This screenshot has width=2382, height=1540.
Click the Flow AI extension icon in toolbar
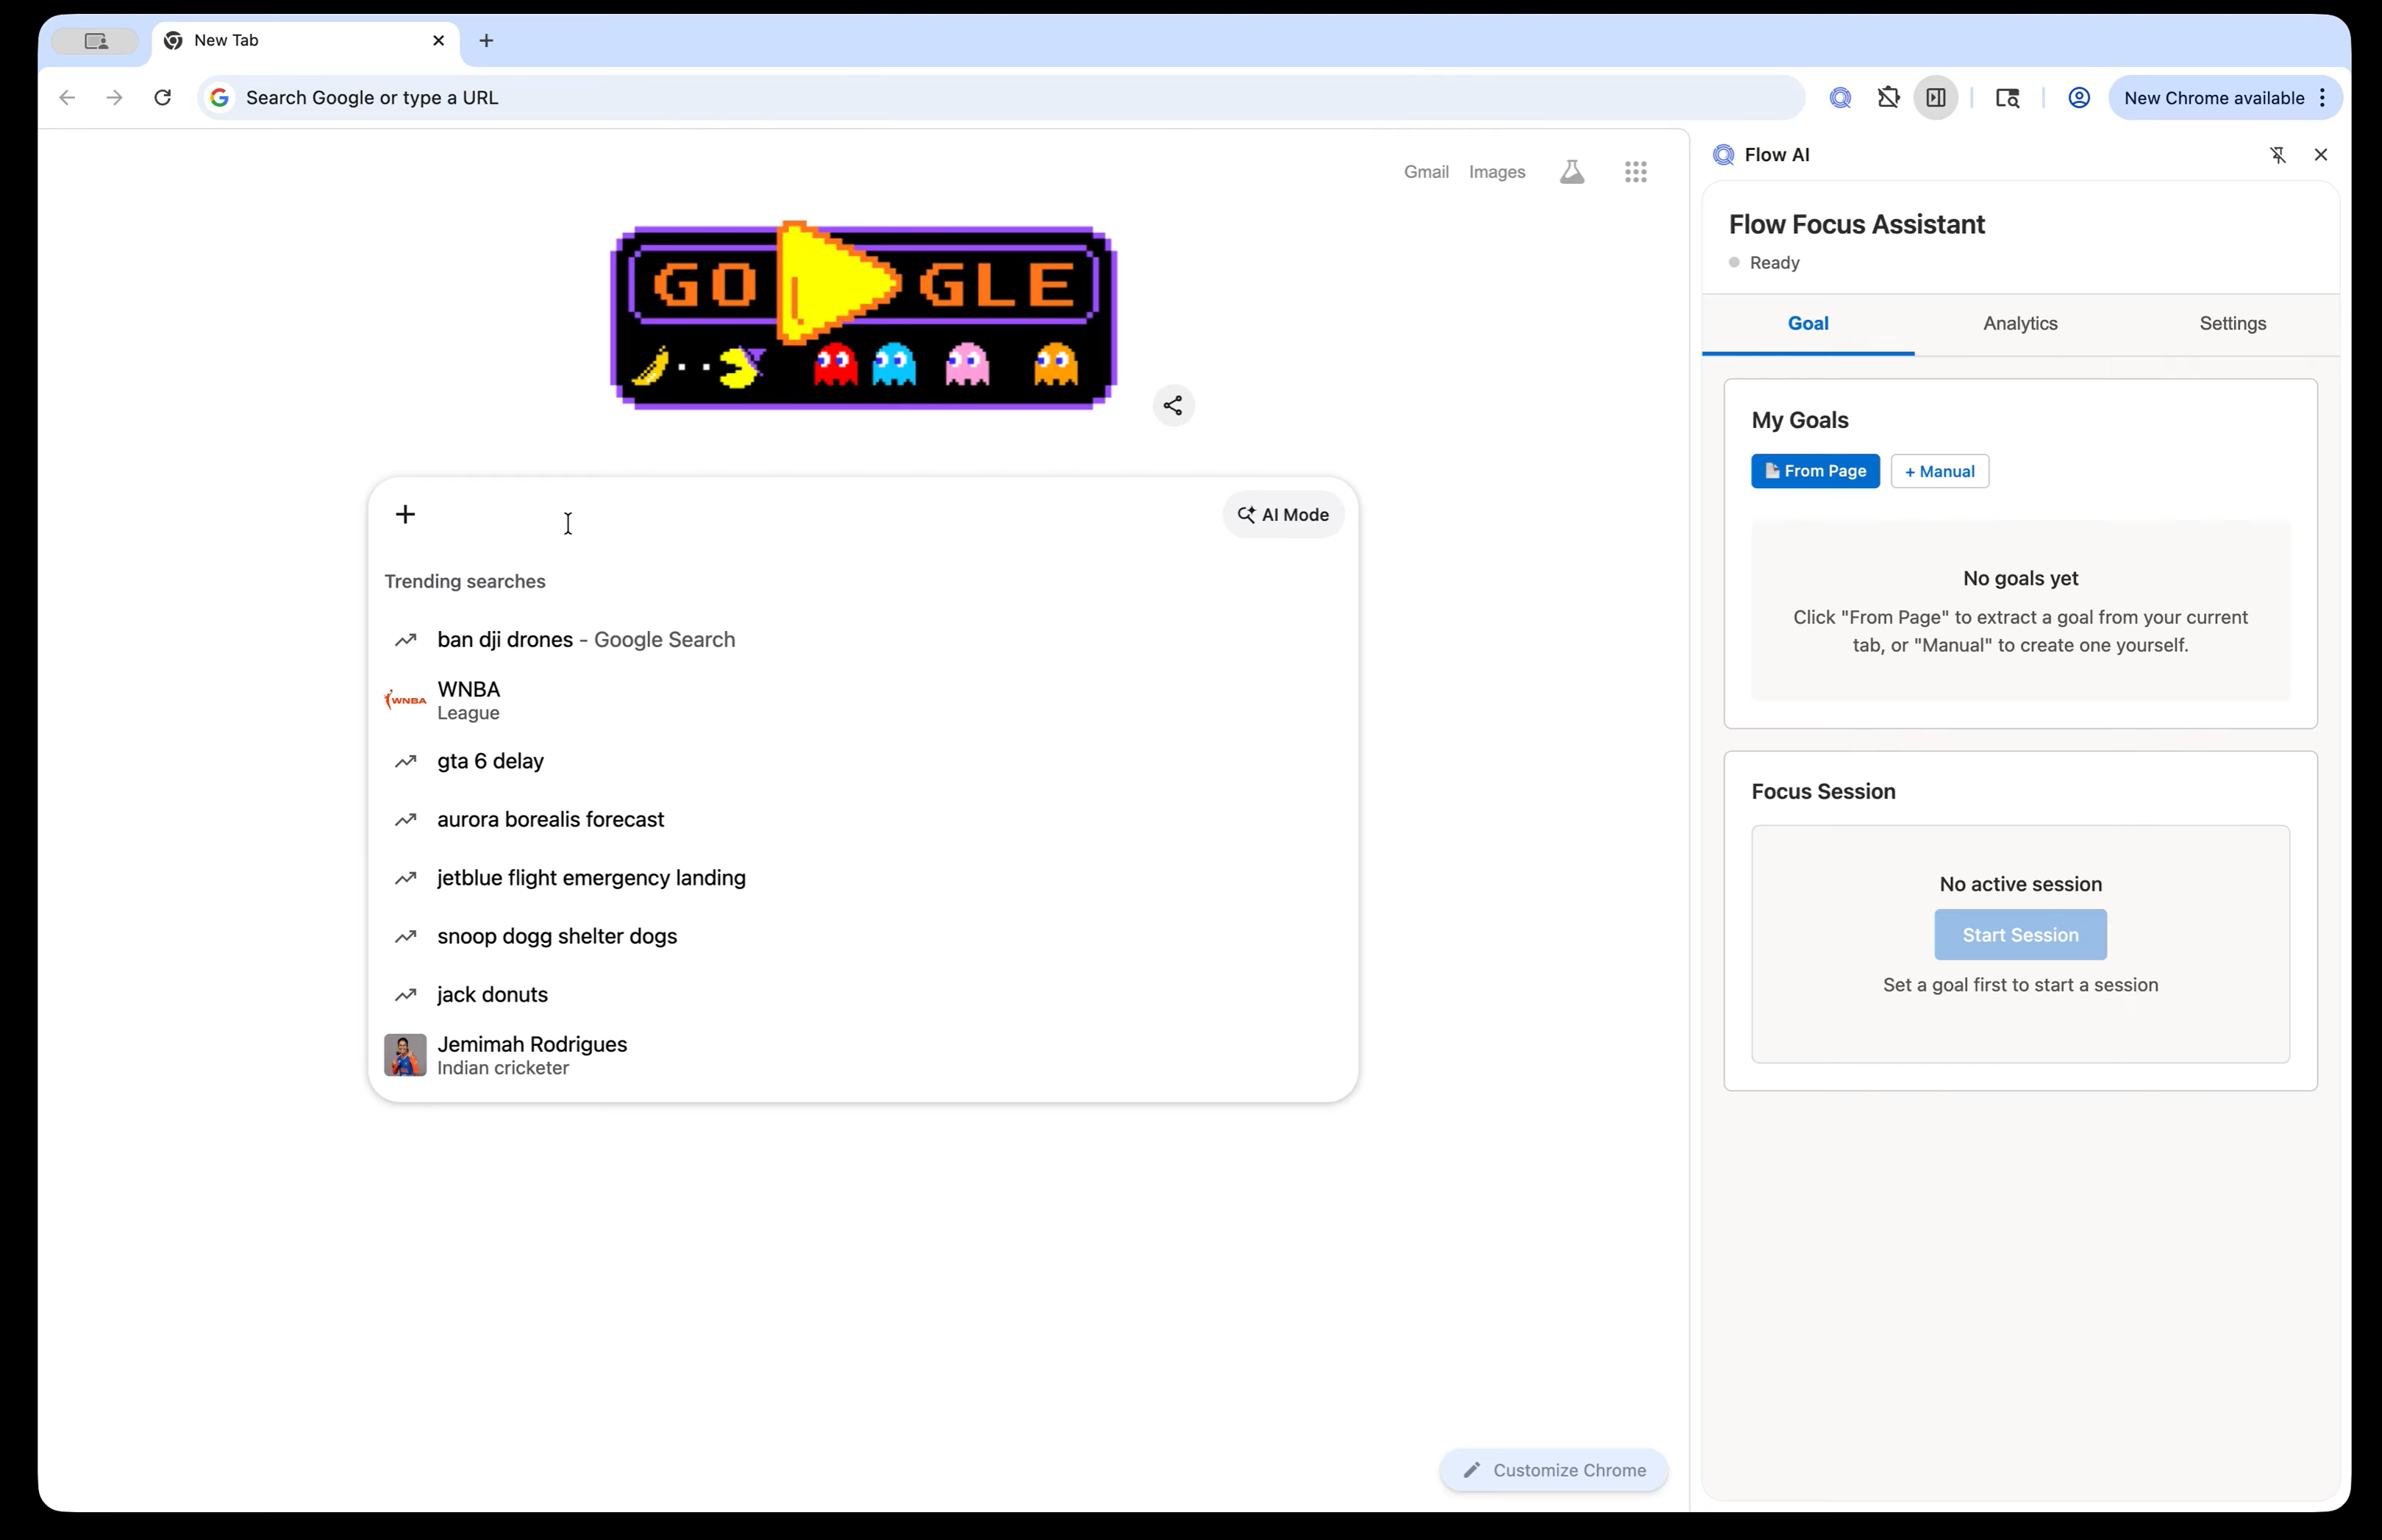click(x=1840, y=98)
